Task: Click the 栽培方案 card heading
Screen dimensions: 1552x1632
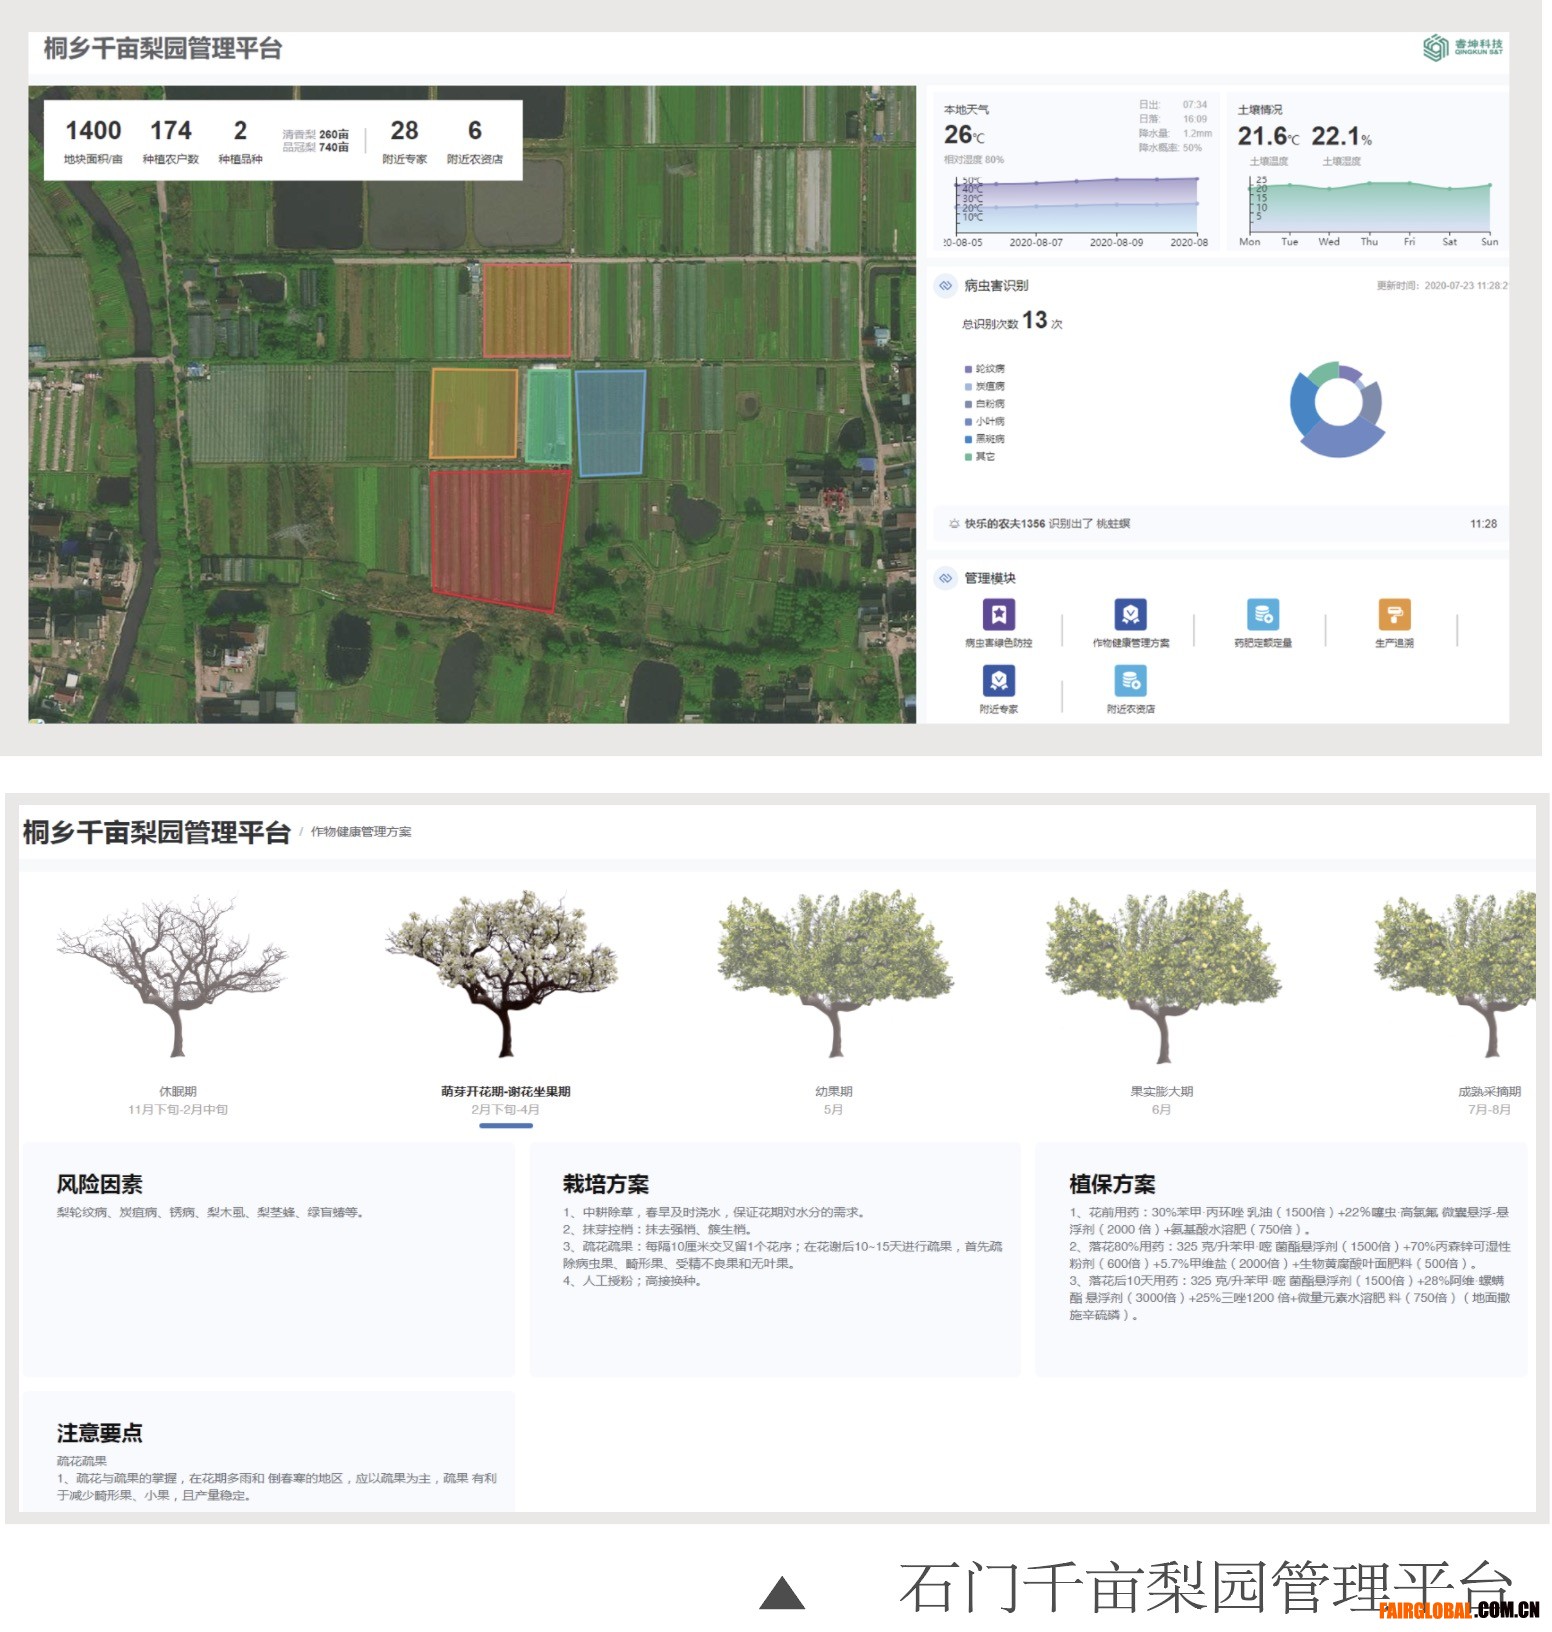Action: (606, 1185)
